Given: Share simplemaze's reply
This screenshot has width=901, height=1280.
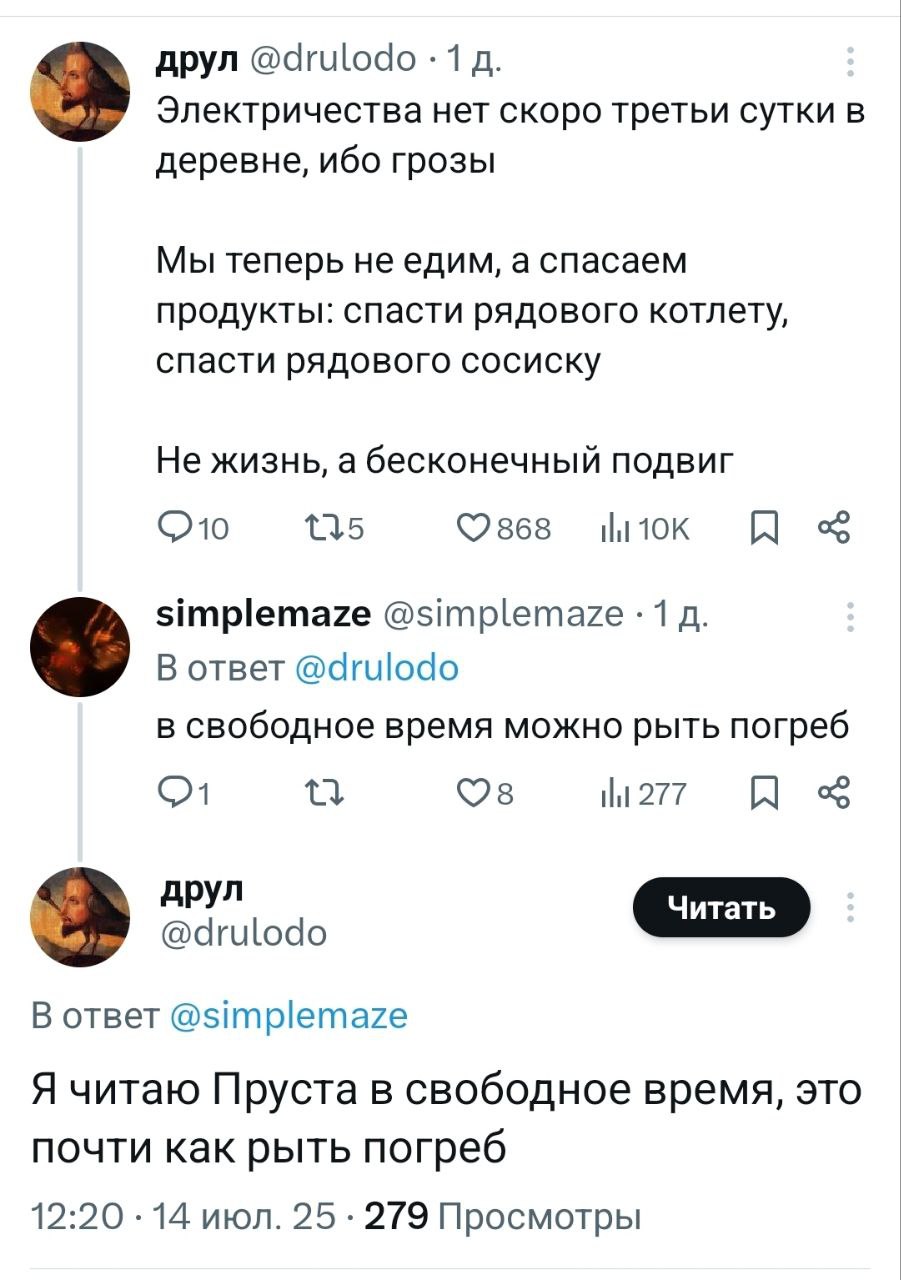Looking at the screenshot, I should click(x=833, y=793).
